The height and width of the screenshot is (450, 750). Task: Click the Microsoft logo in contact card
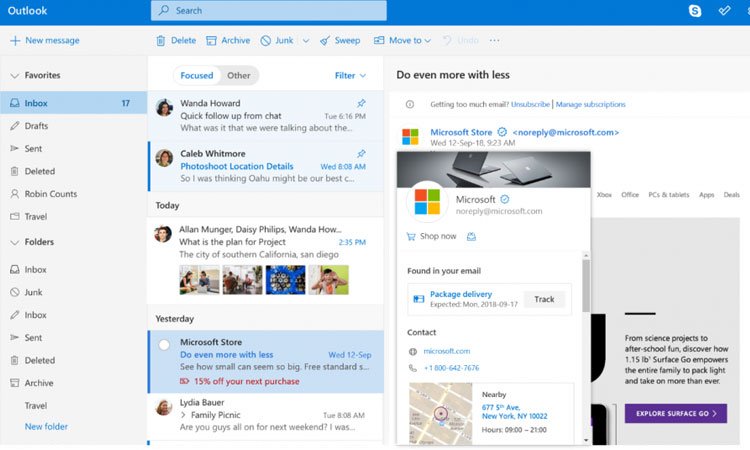pyautogui.click(x=427, y=200)
